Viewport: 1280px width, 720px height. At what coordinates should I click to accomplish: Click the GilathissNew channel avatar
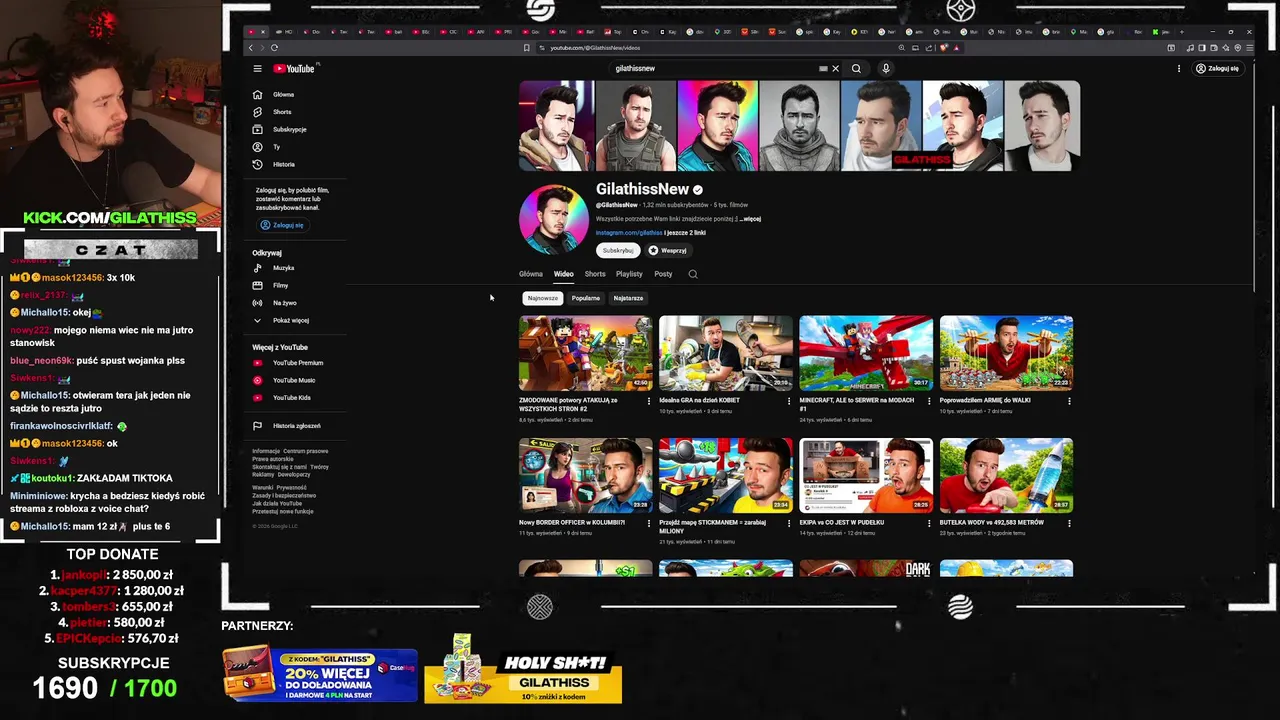tap(554, 219)
